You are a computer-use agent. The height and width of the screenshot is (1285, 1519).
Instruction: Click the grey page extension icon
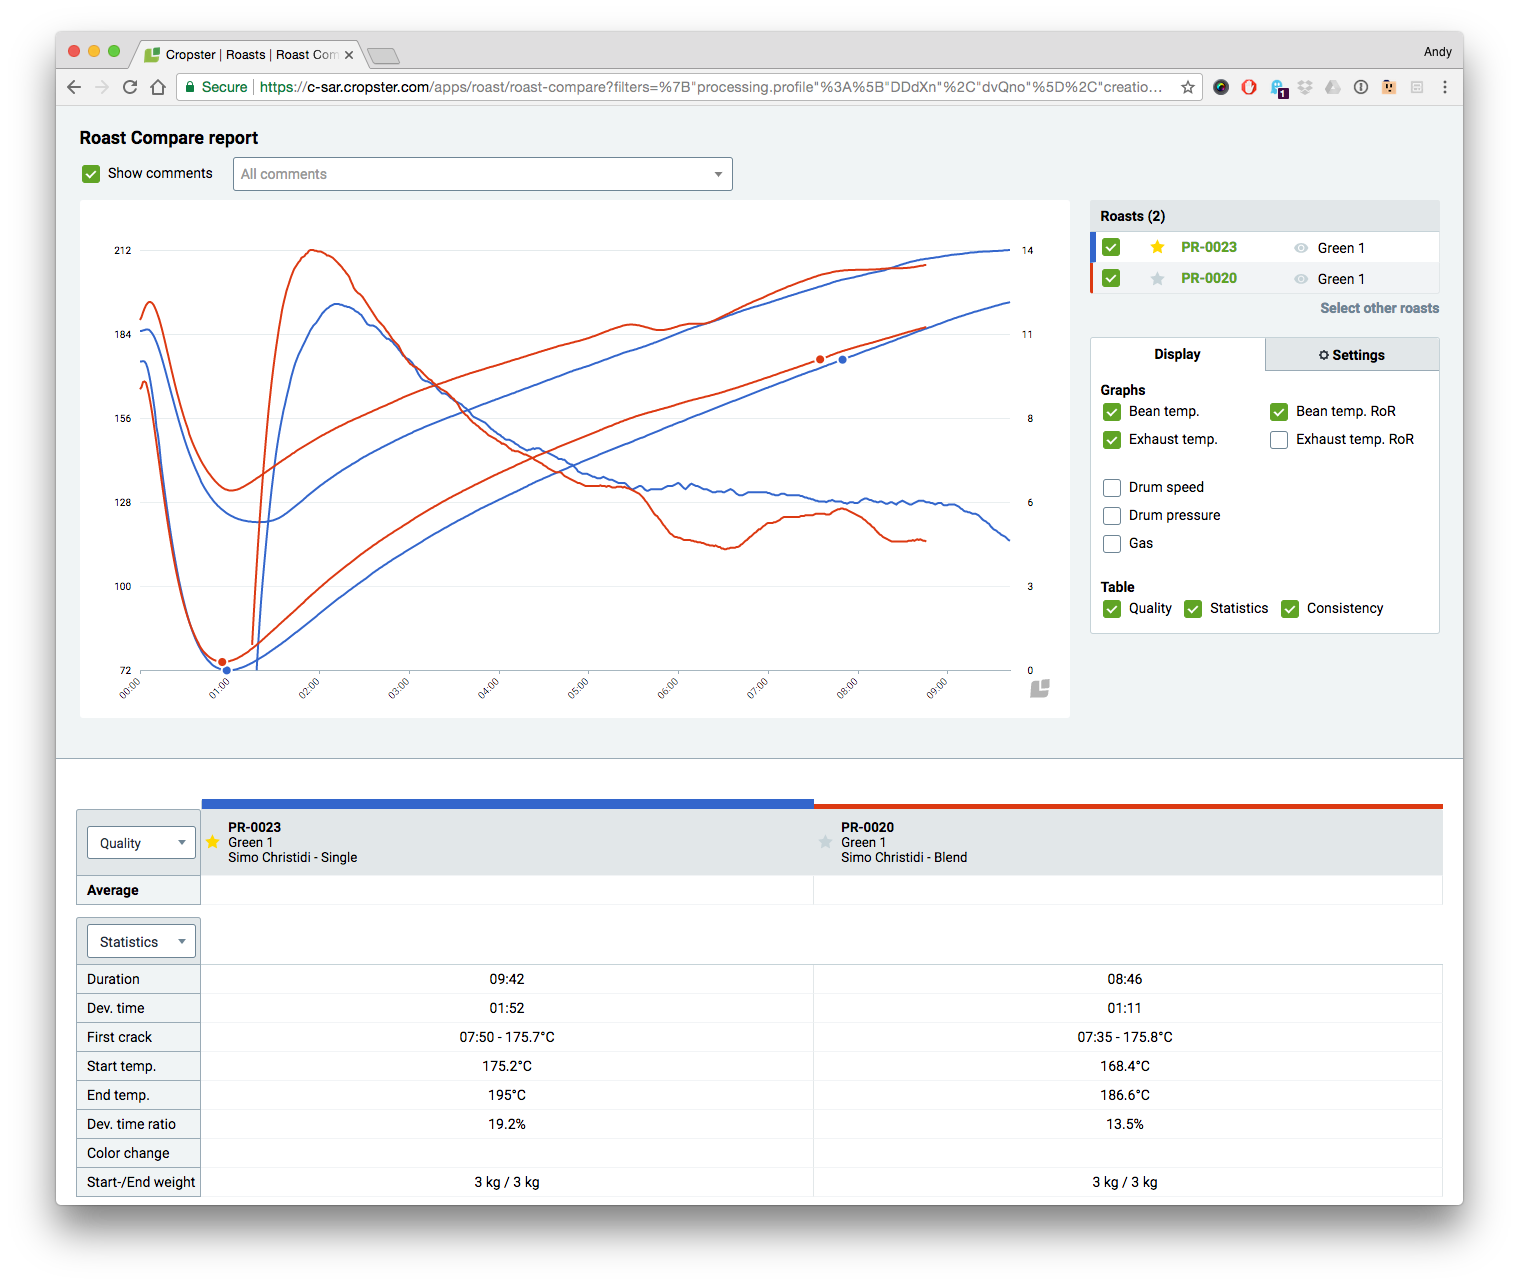point(1417,87)
